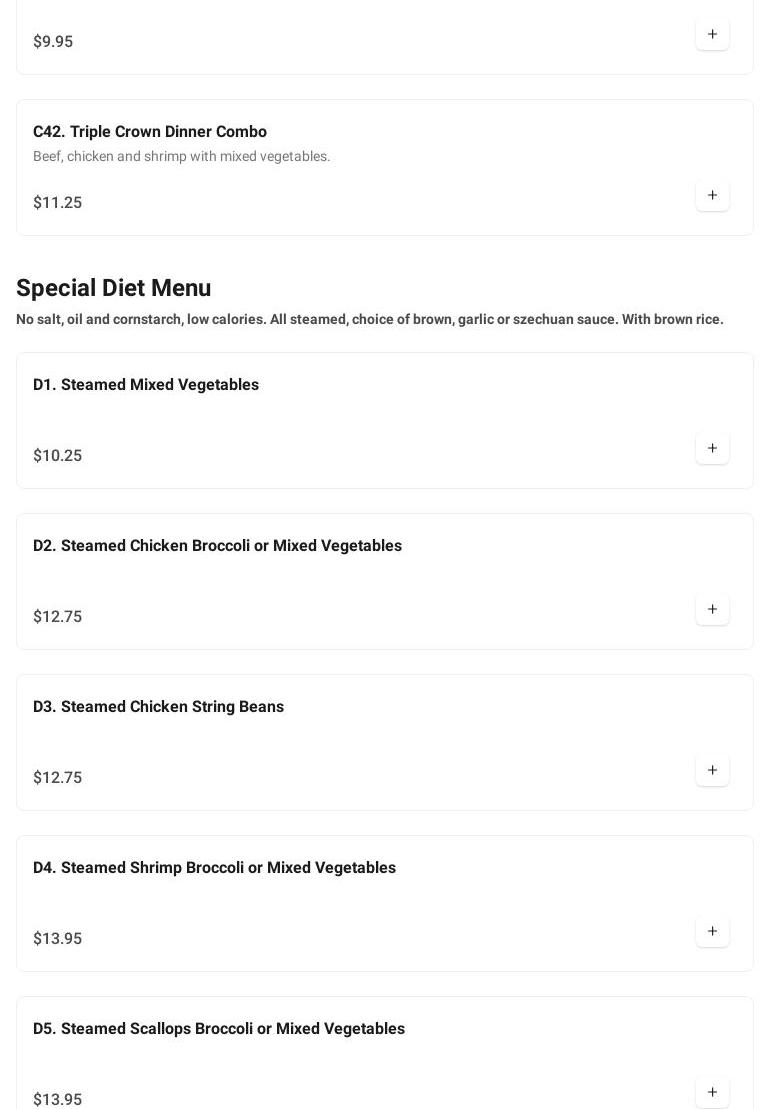This screenshot has height=1109, width=770.
Task: View D3. Steamed Chicken String Beans details
Action: click(158, 707)
